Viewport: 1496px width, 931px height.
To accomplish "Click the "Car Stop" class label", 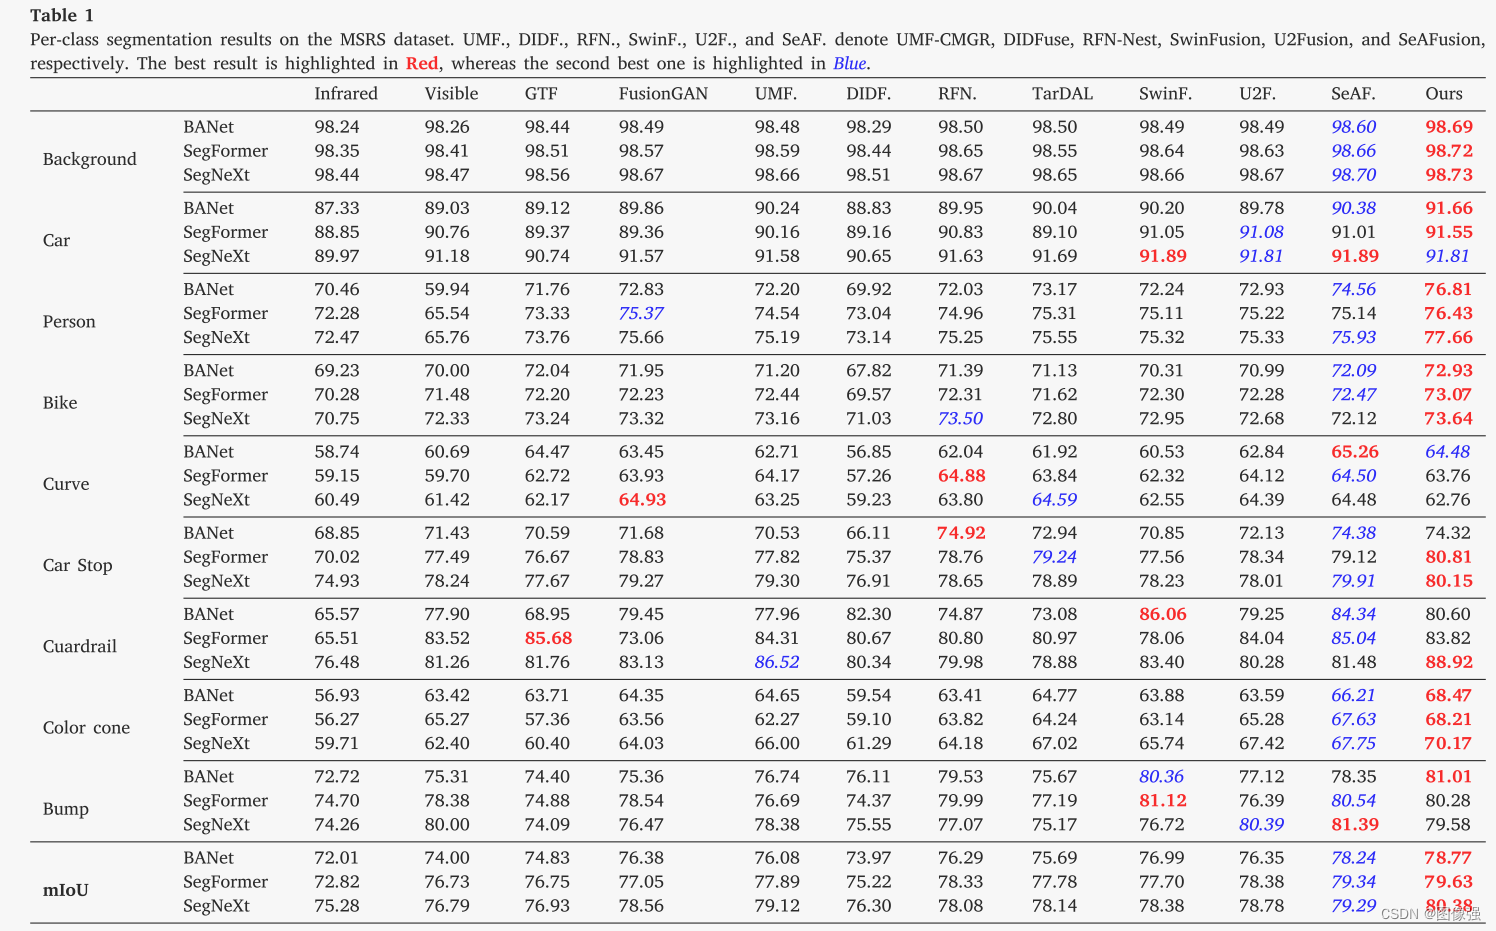I will point(78,565).
